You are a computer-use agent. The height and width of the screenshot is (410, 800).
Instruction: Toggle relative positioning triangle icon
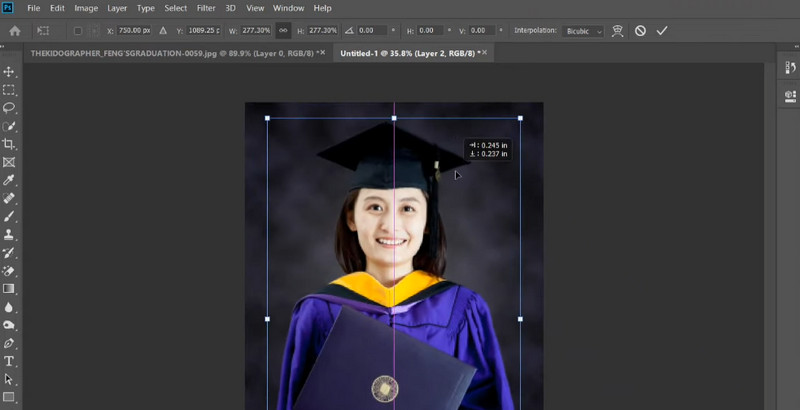click(163, 31)
